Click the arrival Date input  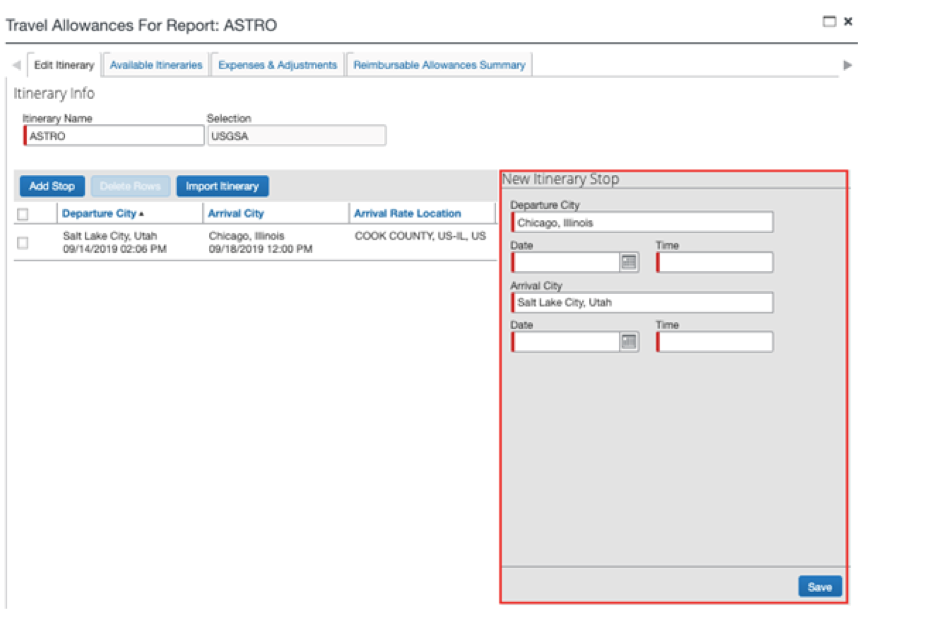coord(566,342)
